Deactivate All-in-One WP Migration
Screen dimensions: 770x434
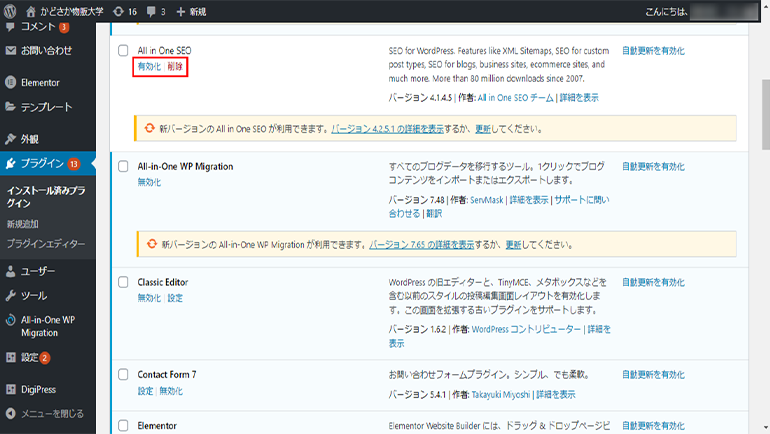[149, 182]
